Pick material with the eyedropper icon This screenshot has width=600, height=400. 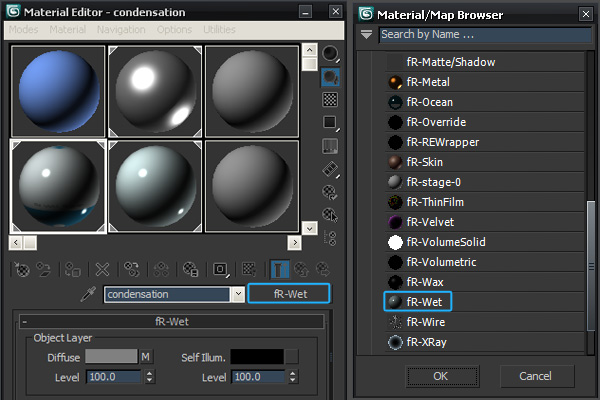(88, 294)
